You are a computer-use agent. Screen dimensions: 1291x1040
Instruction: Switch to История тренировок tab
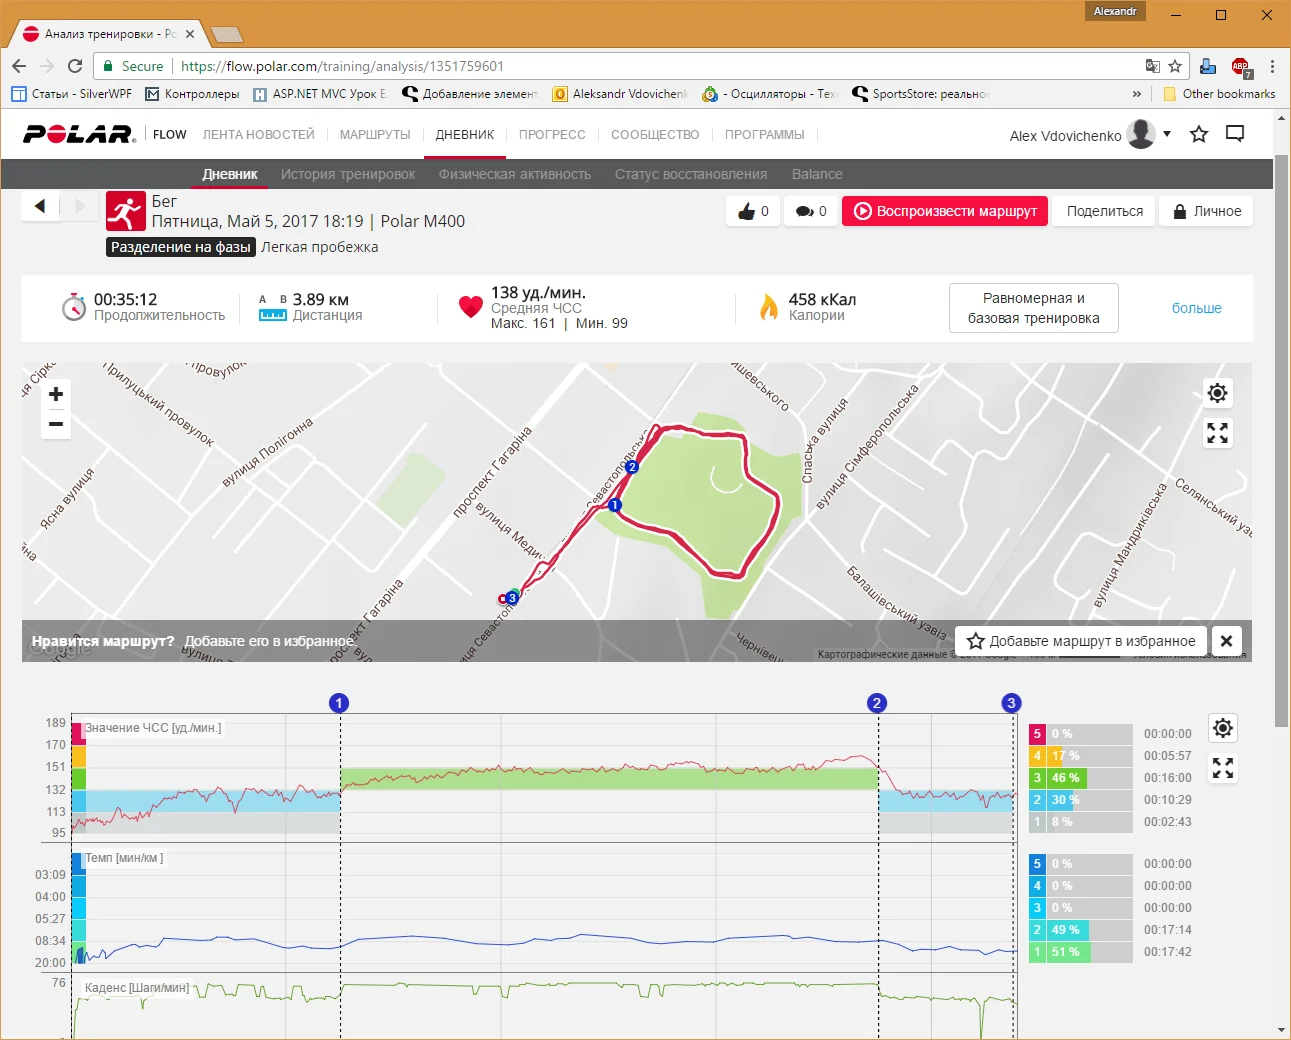[x=348, y=174]
